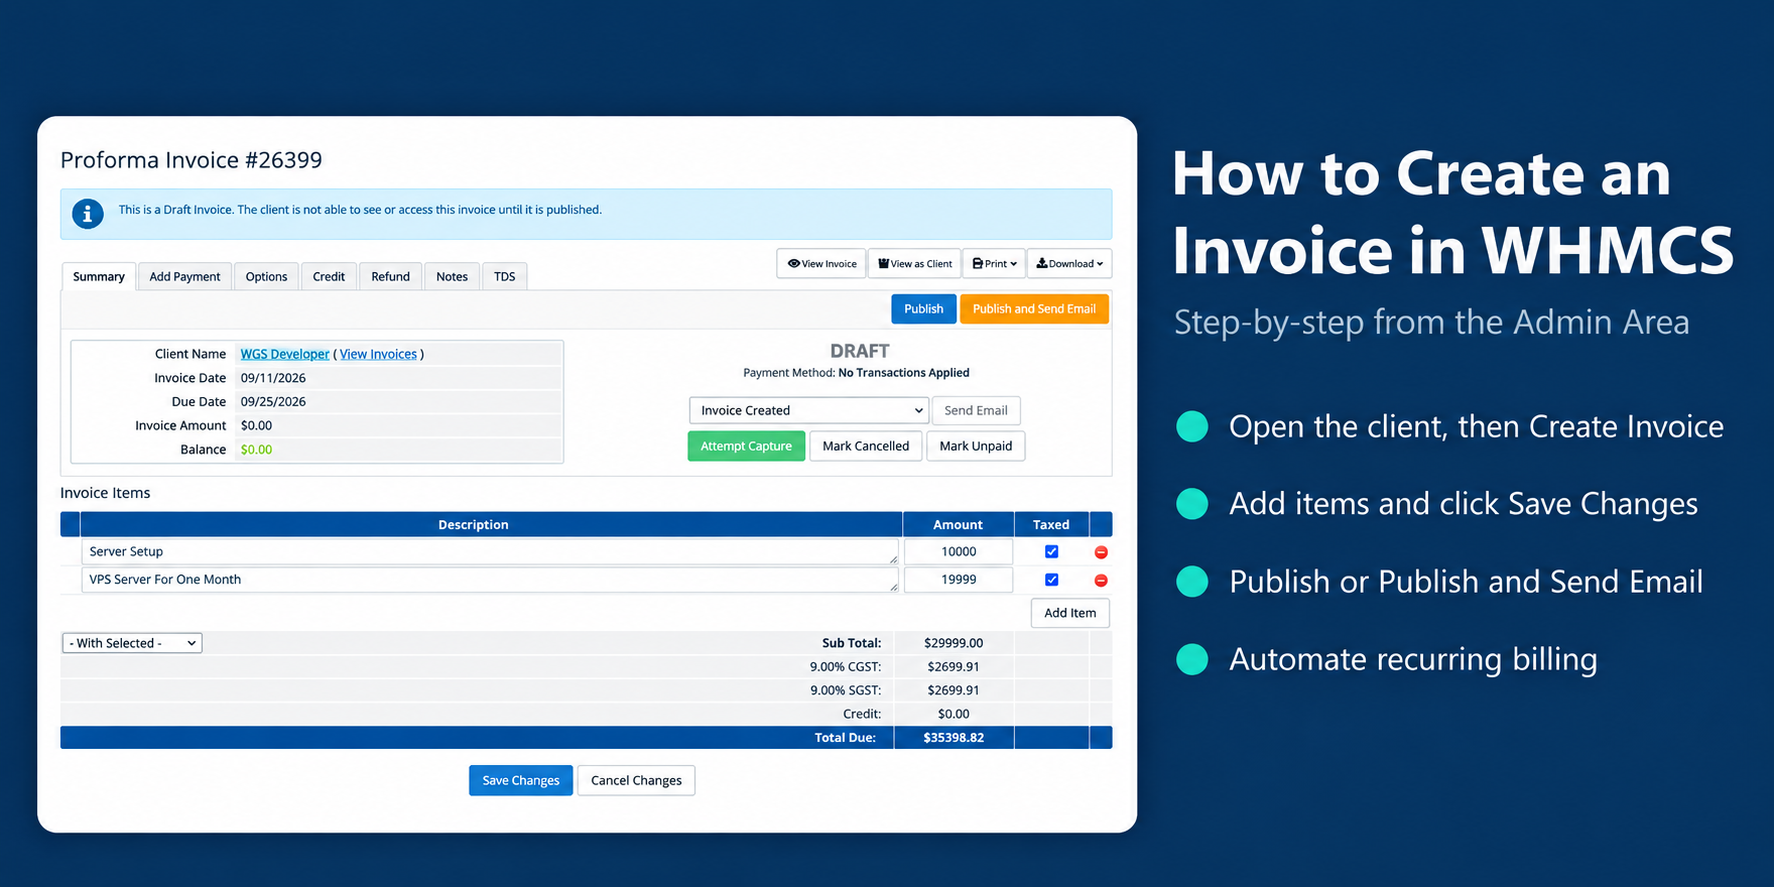Follow the View Invoices link

378,354
